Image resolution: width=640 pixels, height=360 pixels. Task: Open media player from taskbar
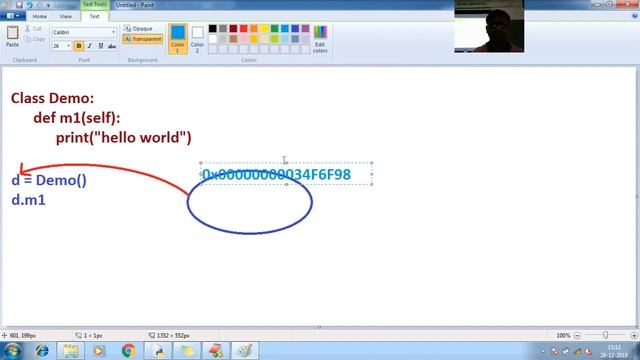pos(99,351)
